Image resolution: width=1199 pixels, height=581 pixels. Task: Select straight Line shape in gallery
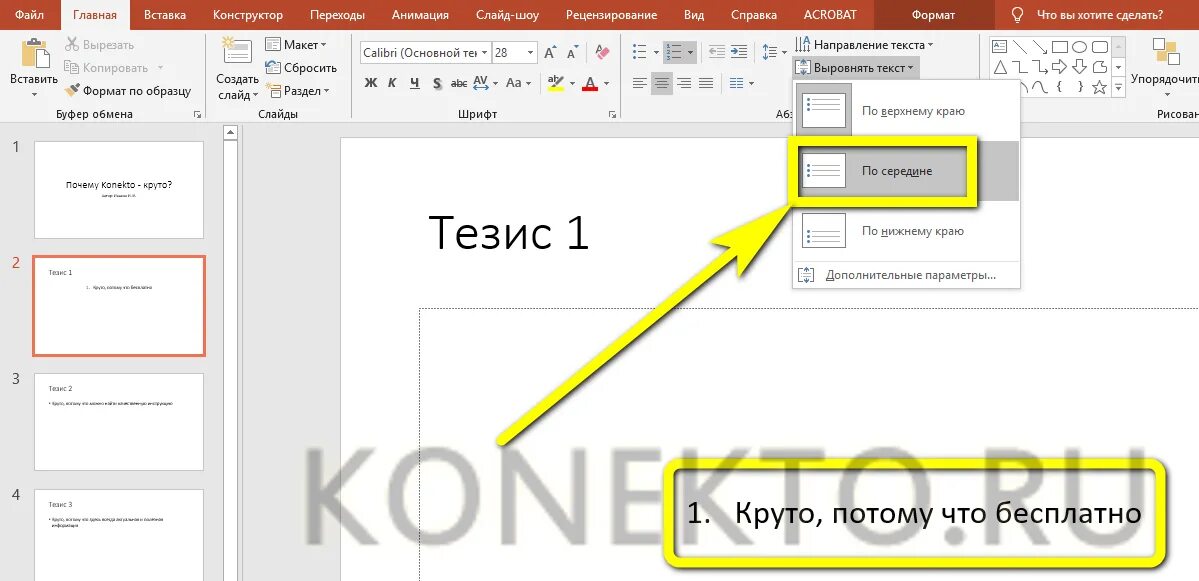[x=1019, y=46]
